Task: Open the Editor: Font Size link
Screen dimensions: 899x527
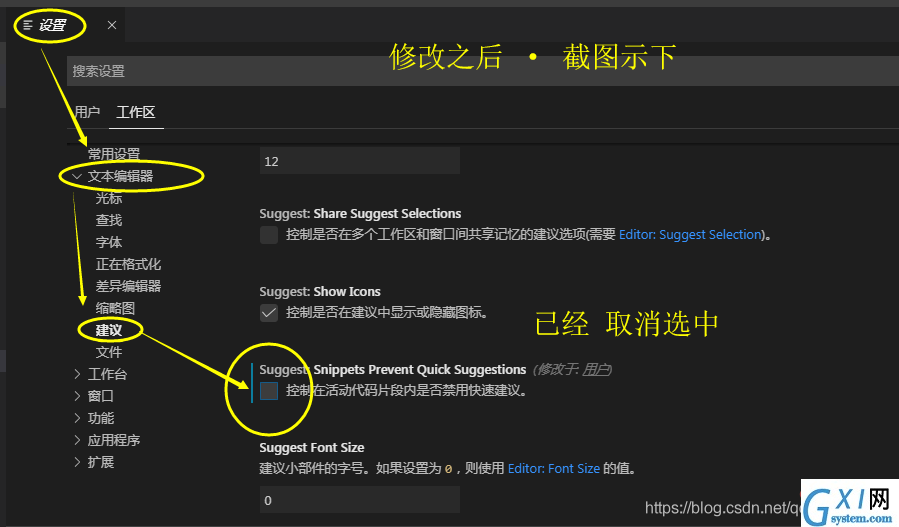Action: 554,469
